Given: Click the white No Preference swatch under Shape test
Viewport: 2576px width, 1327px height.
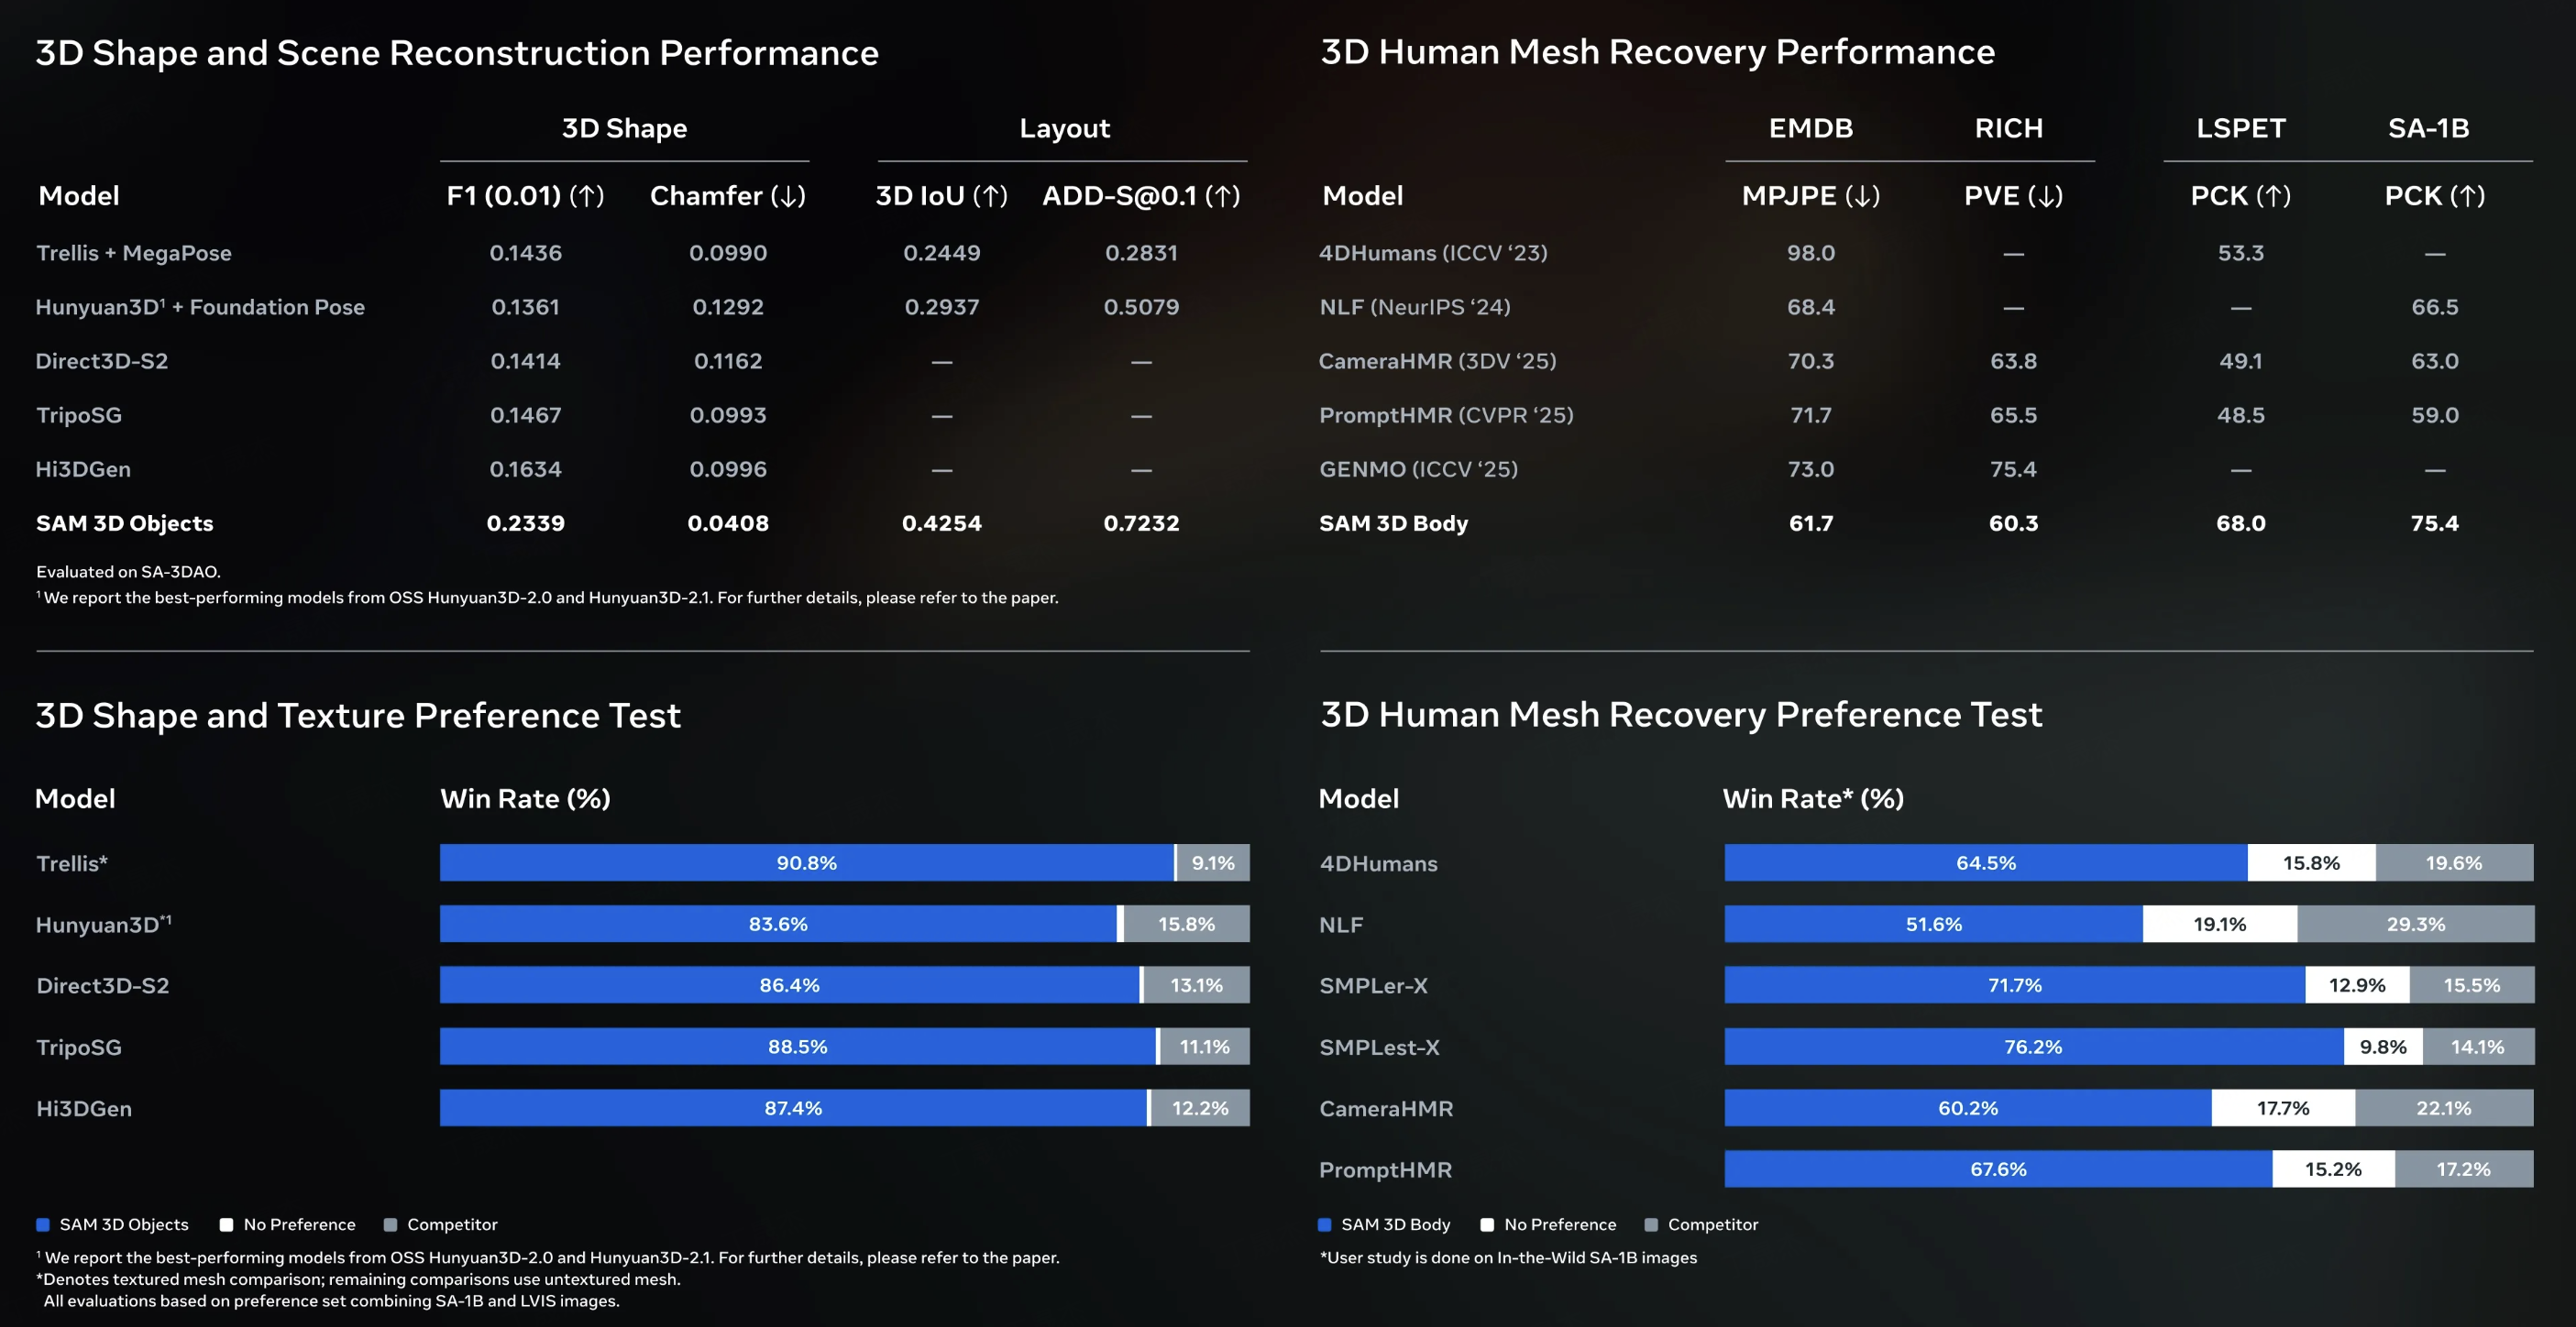Looking at the screenshot, I should coord(227,1224).
